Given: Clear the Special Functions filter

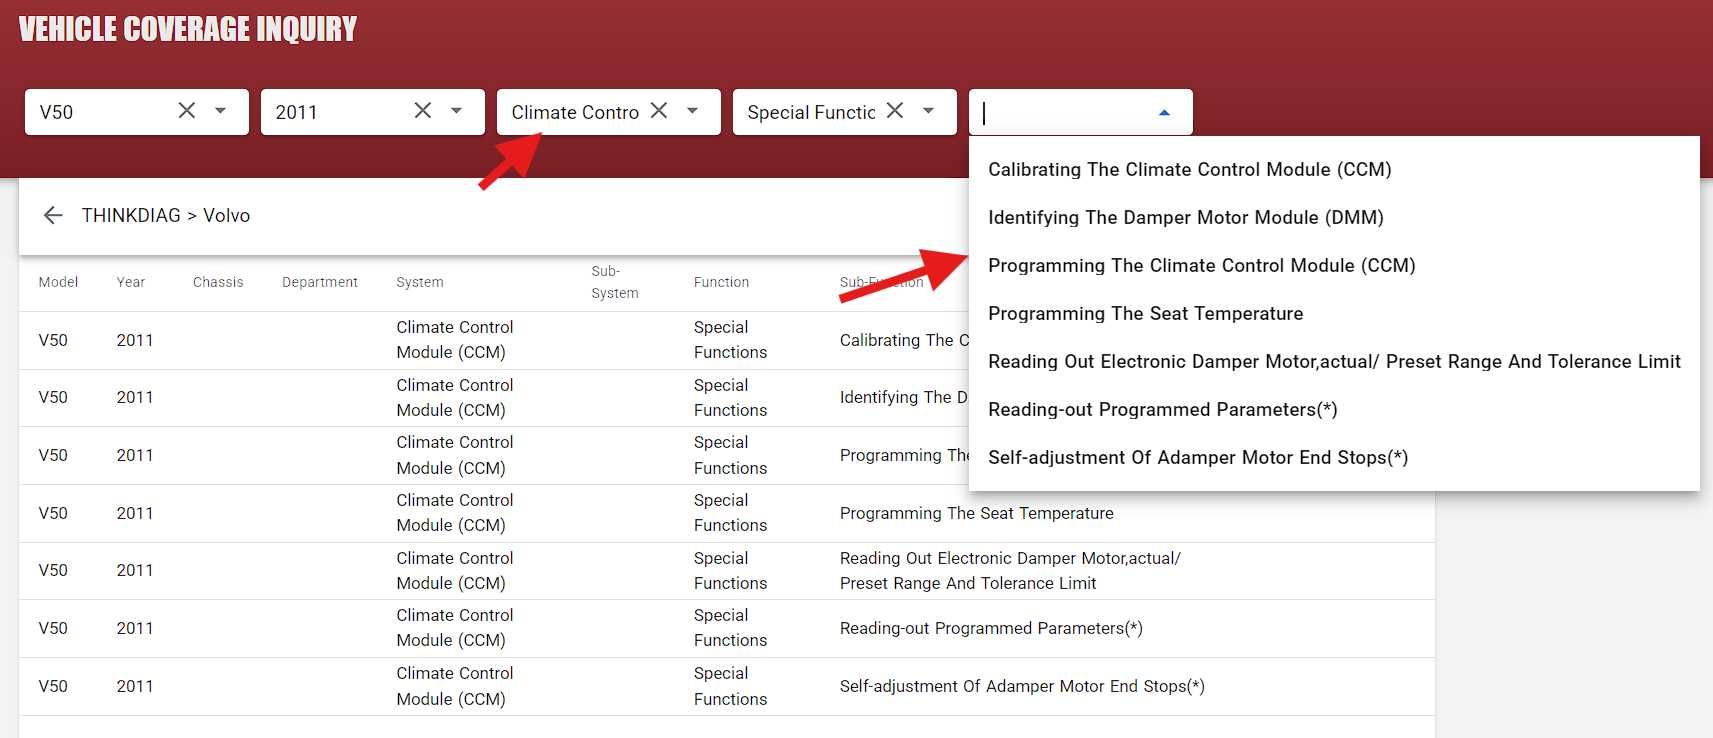Looking at the screenshot, I should 894,111.
